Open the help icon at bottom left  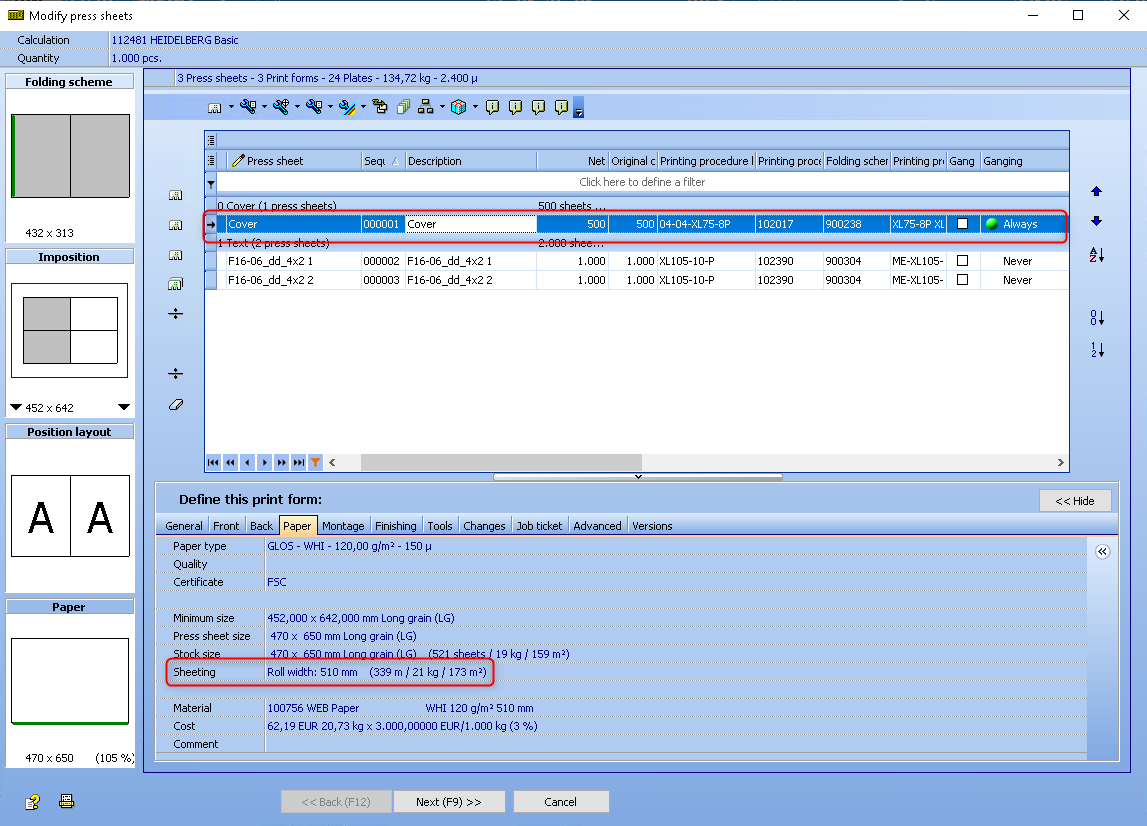coord(32,802)
